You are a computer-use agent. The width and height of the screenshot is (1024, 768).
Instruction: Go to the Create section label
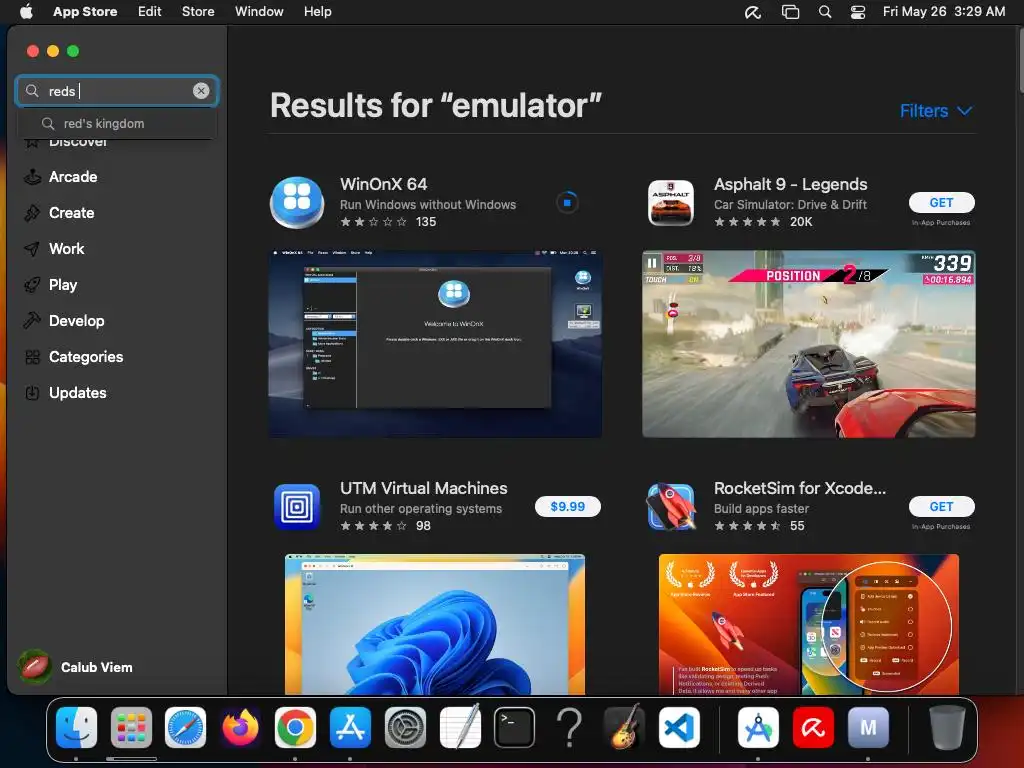[72, 213]
